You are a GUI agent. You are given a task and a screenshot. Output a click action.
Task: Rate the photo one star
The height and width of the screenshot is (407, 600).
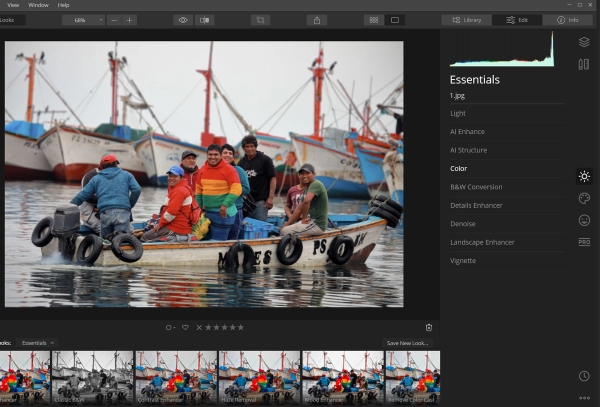(x=208, y=327)
